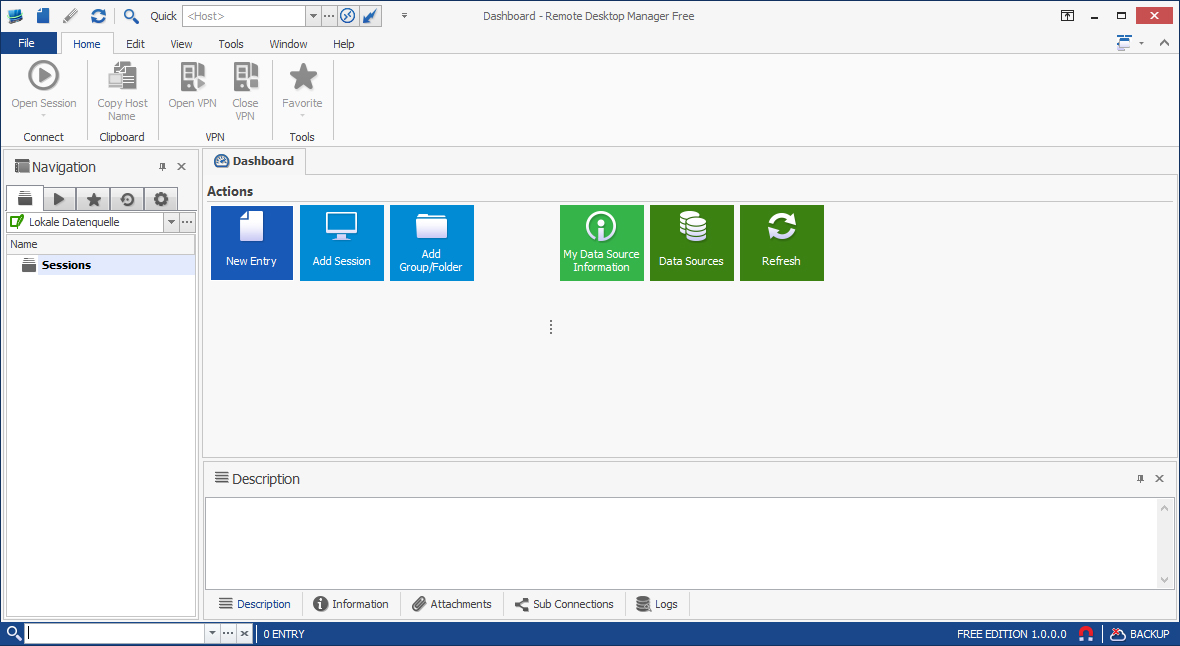Collapse the ribbon with the chevron arrow
Screen dimensions: 1180x646
click(x=1164, y=43)
